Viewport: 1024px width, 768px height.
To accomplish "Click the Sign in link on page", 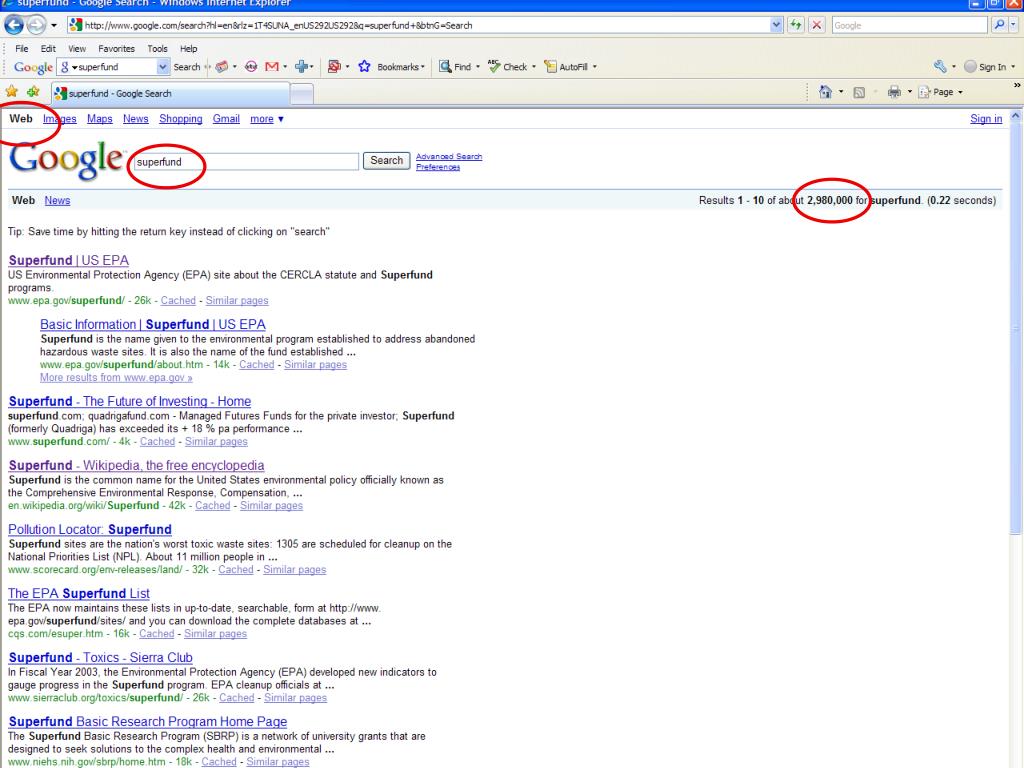I will [x=985, y=119].
